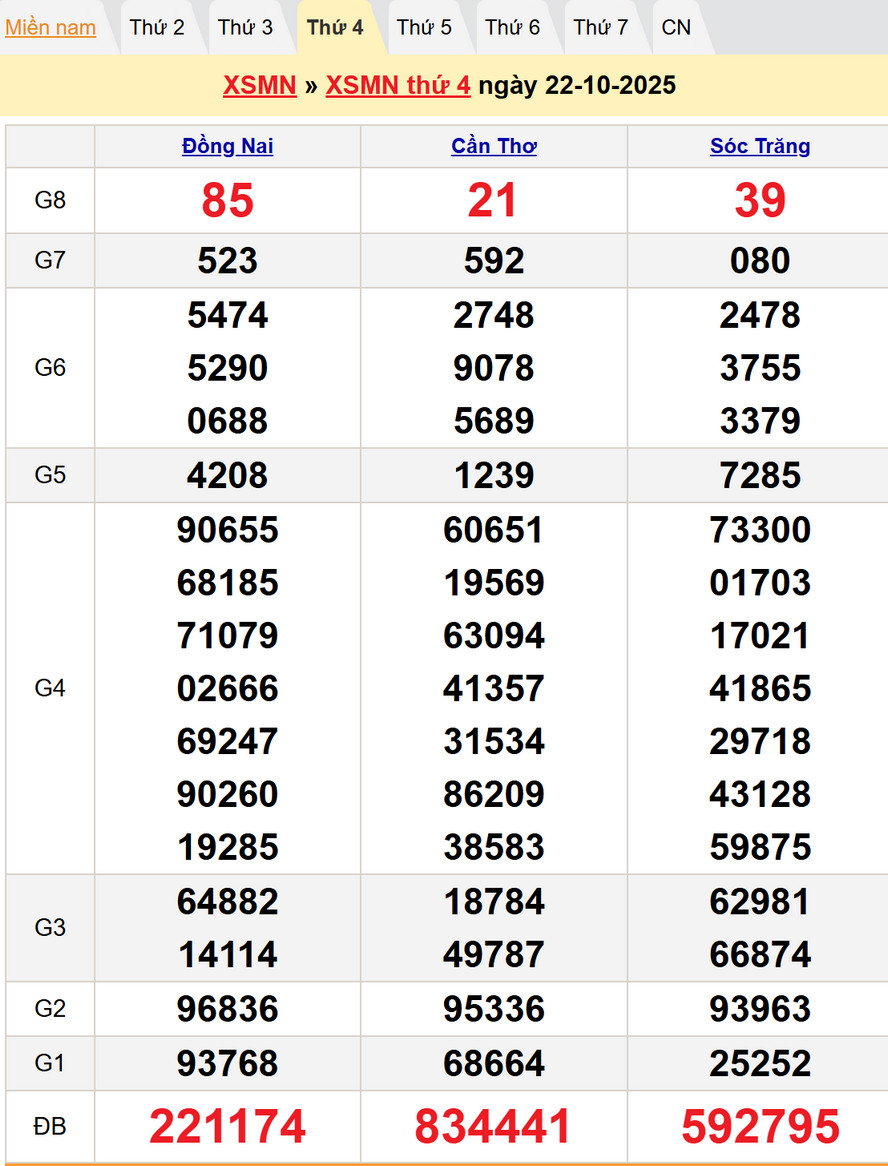Select the Thứ 3 tab
This screenshot has height=1166, width=888.
(245, 28)
